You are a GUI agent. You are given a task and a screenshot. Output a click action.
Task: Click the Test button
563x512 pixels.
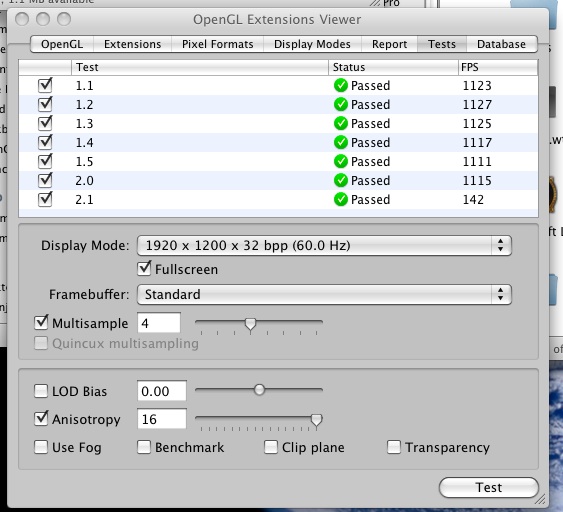(x=489, y=488)
